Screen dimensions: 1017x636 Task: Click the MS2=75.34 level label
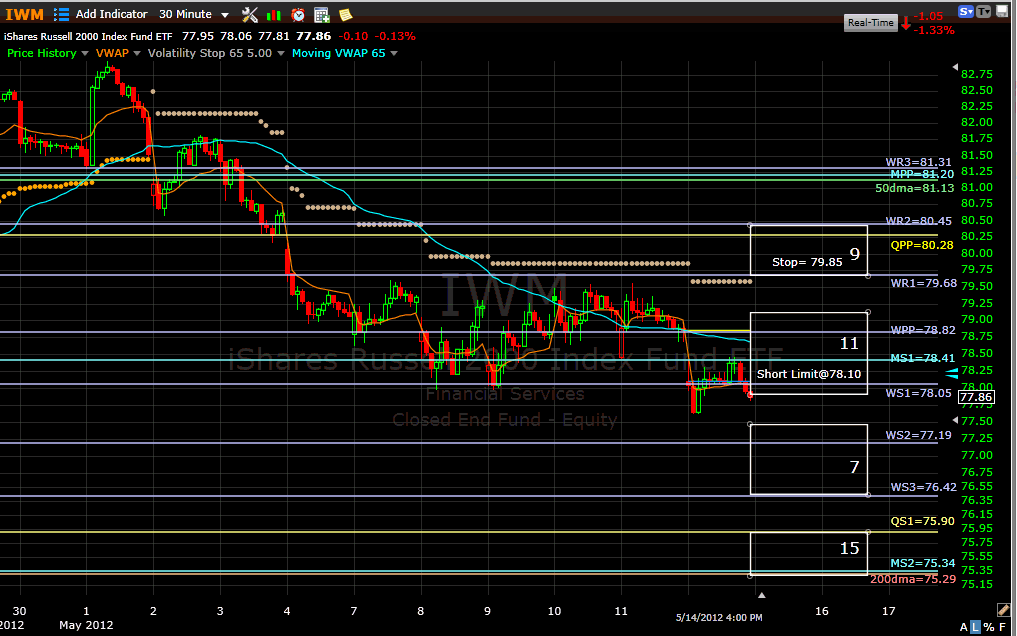coord(922,563)
